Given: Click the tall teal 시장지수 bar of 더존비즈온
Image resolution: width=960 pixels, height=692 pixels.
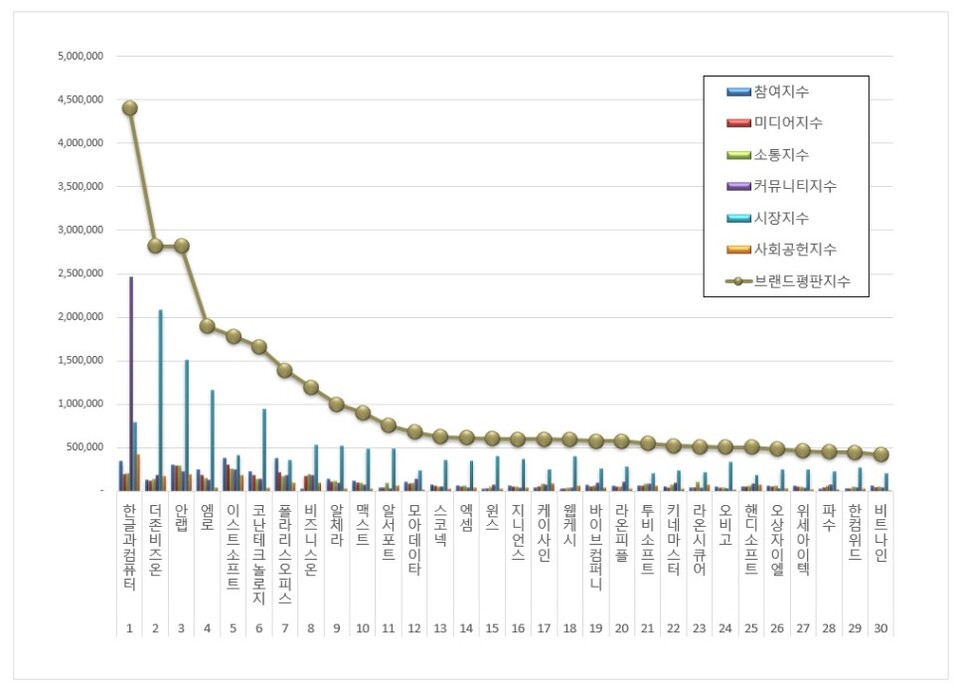Looking at the screenshot, I should point(160,400).
